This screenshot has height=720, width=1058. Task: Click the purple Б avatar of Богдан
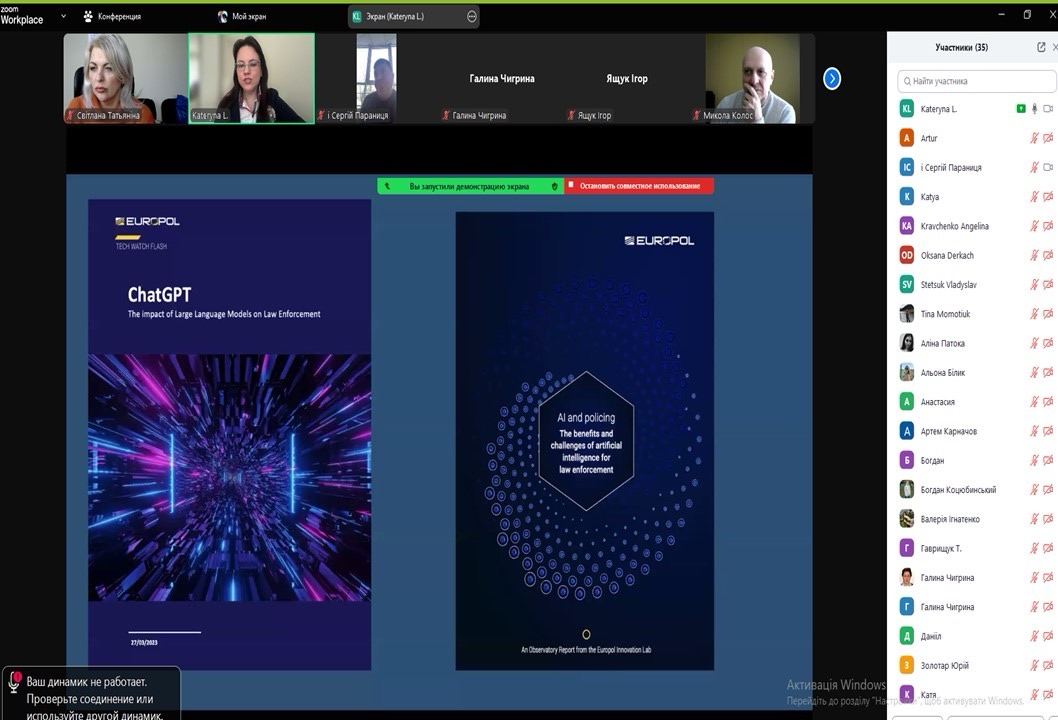coord(907,460)
